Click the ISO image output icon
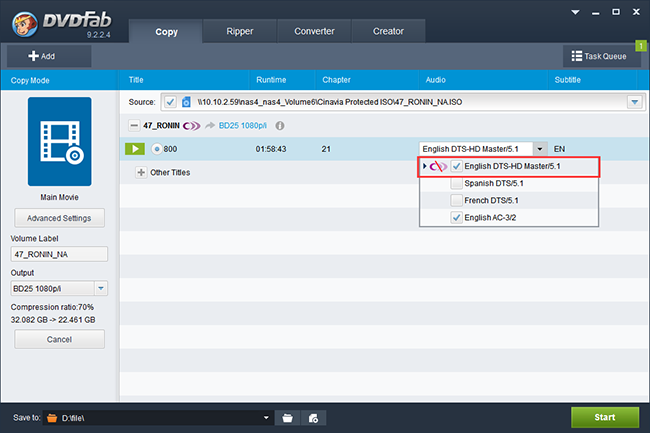 (x=314, y=418)
